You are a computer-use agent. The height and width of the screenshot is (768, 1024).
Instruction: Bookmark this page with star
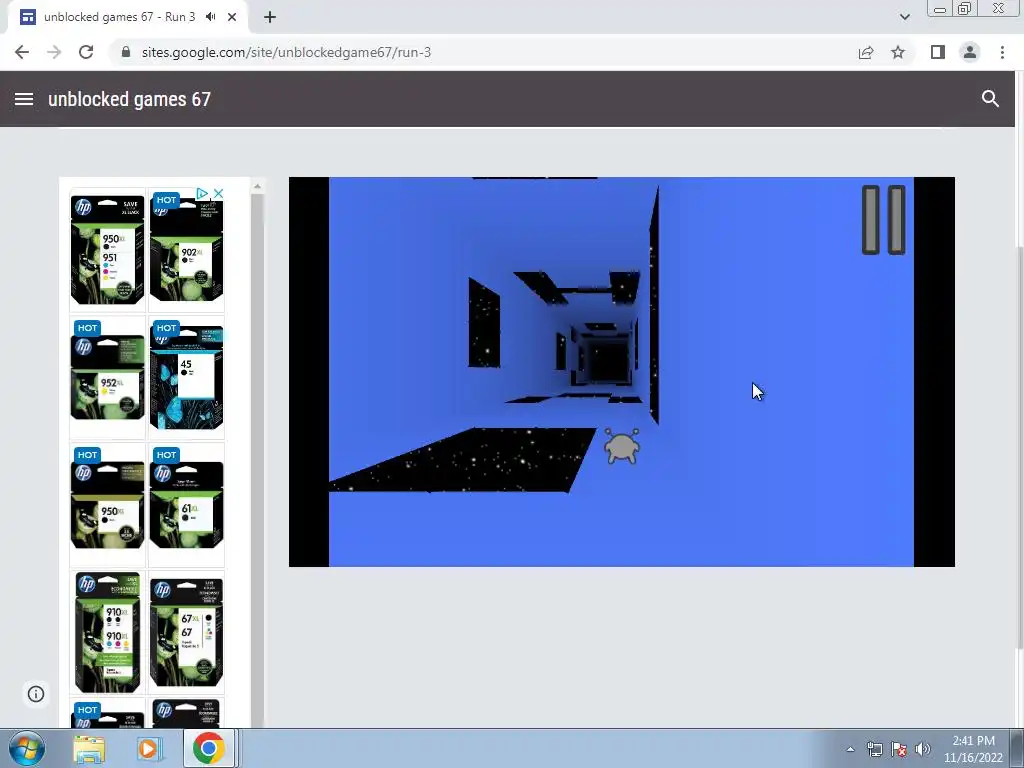(x=898, y=52)
